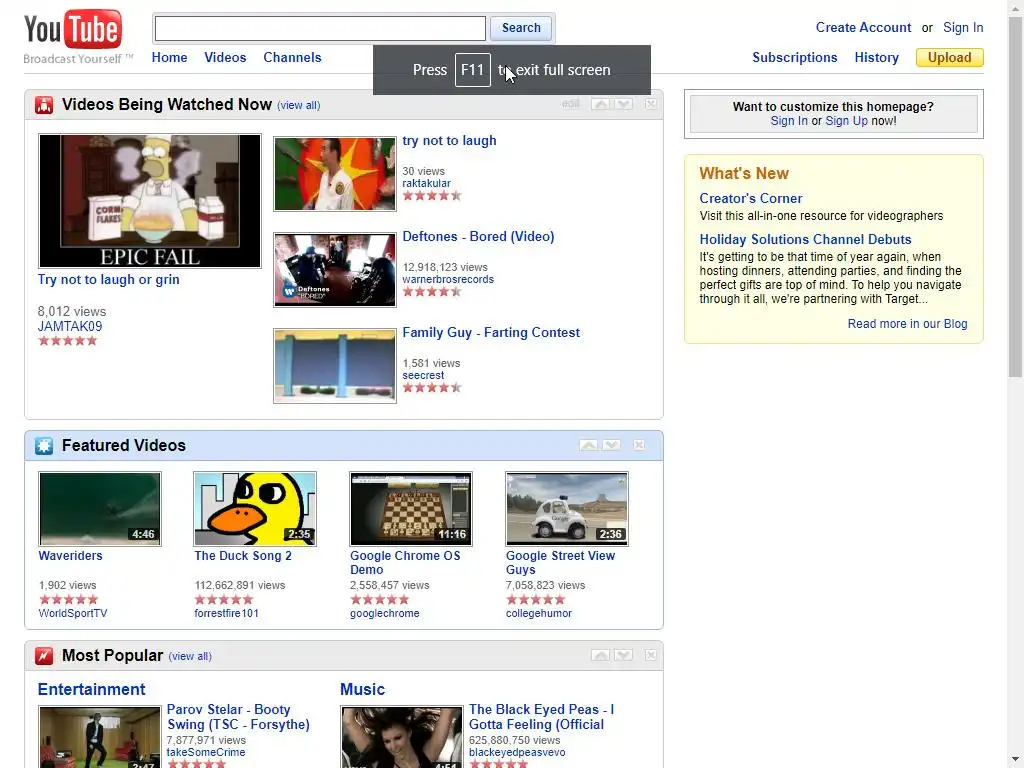The image size is (1024, 768).
Task: Open the Videos menu item
Action: pyautogui.click(x=225, y=57)
